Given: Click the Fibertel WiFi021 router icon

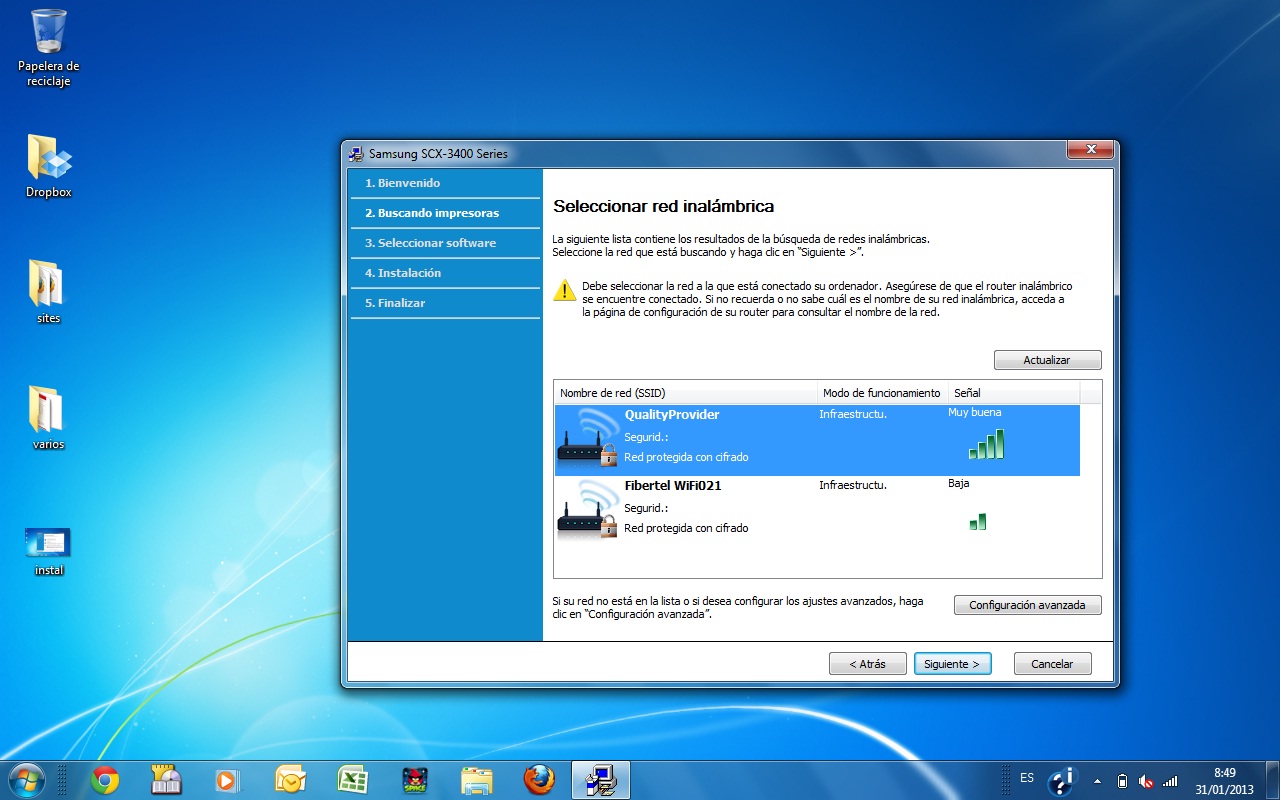Looking at the screenshot, I should pyautogui.click(x=587, y=510).
